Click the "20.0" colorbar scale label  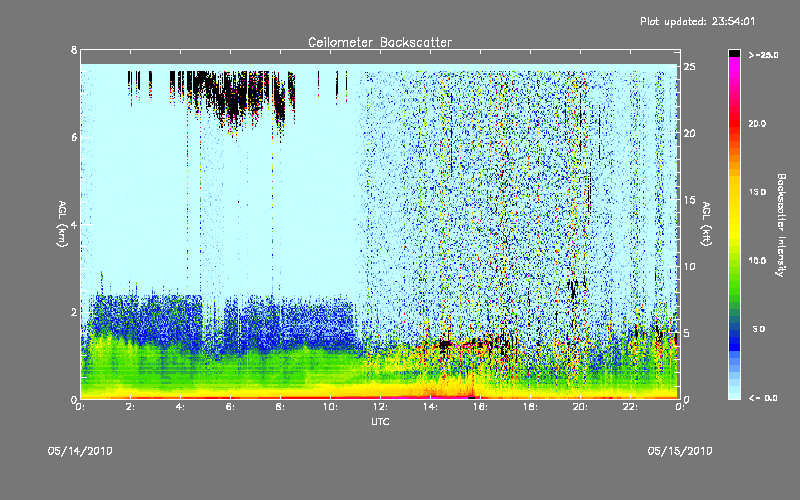[x=758, y=123]
